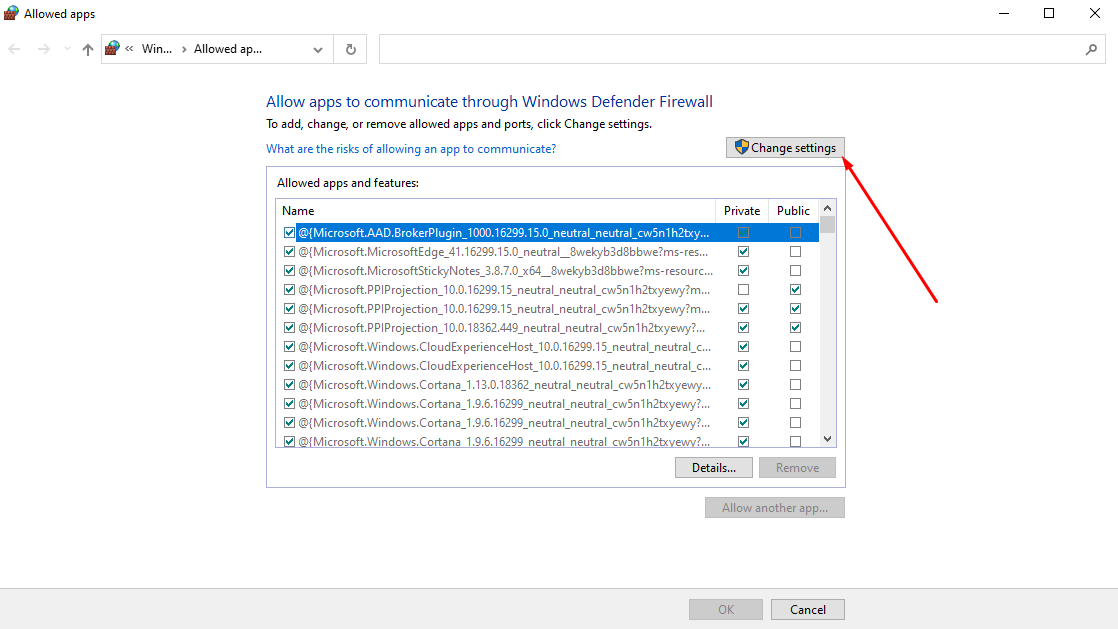The image size is (1118, 629).
Task: Minimize the Allowed apps window
Action: coord(1004,14)
